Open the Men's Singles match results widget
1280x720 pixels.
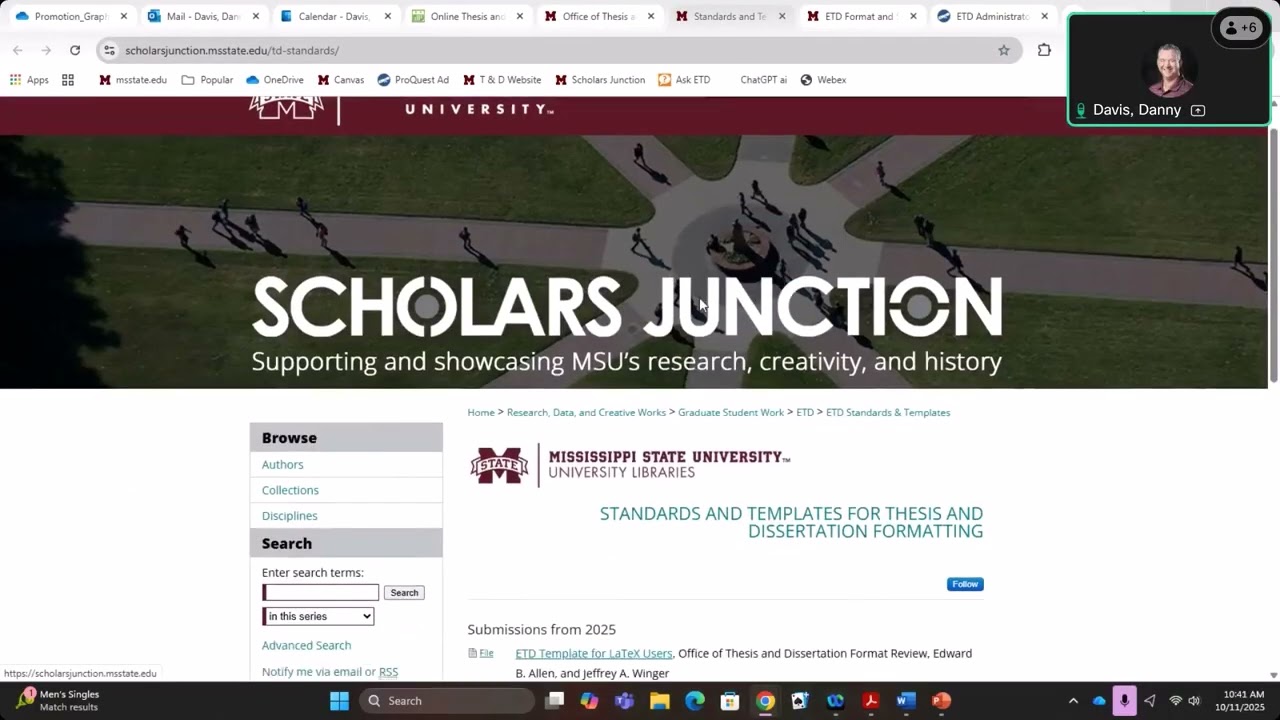(x=58, y=700)
